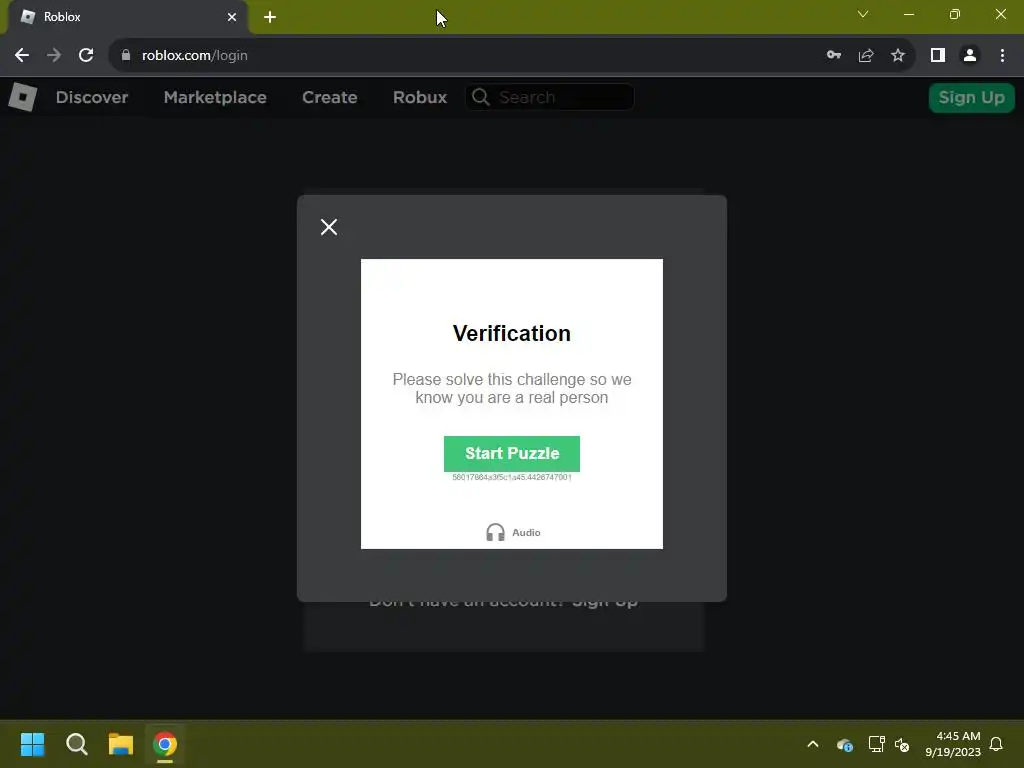
Task: Minimize the Chrome window
Action: point(909,14)
